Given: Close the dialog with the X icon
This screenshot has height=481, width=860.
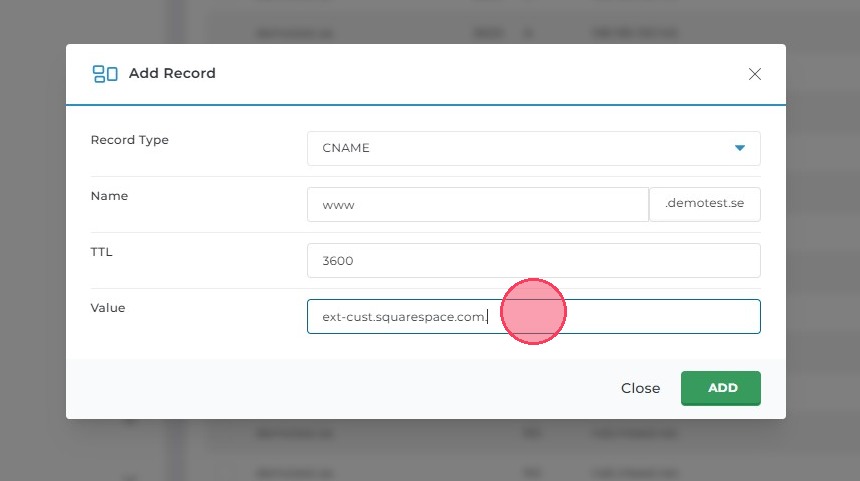Looking at the screenshot, I should coord(755,74).
